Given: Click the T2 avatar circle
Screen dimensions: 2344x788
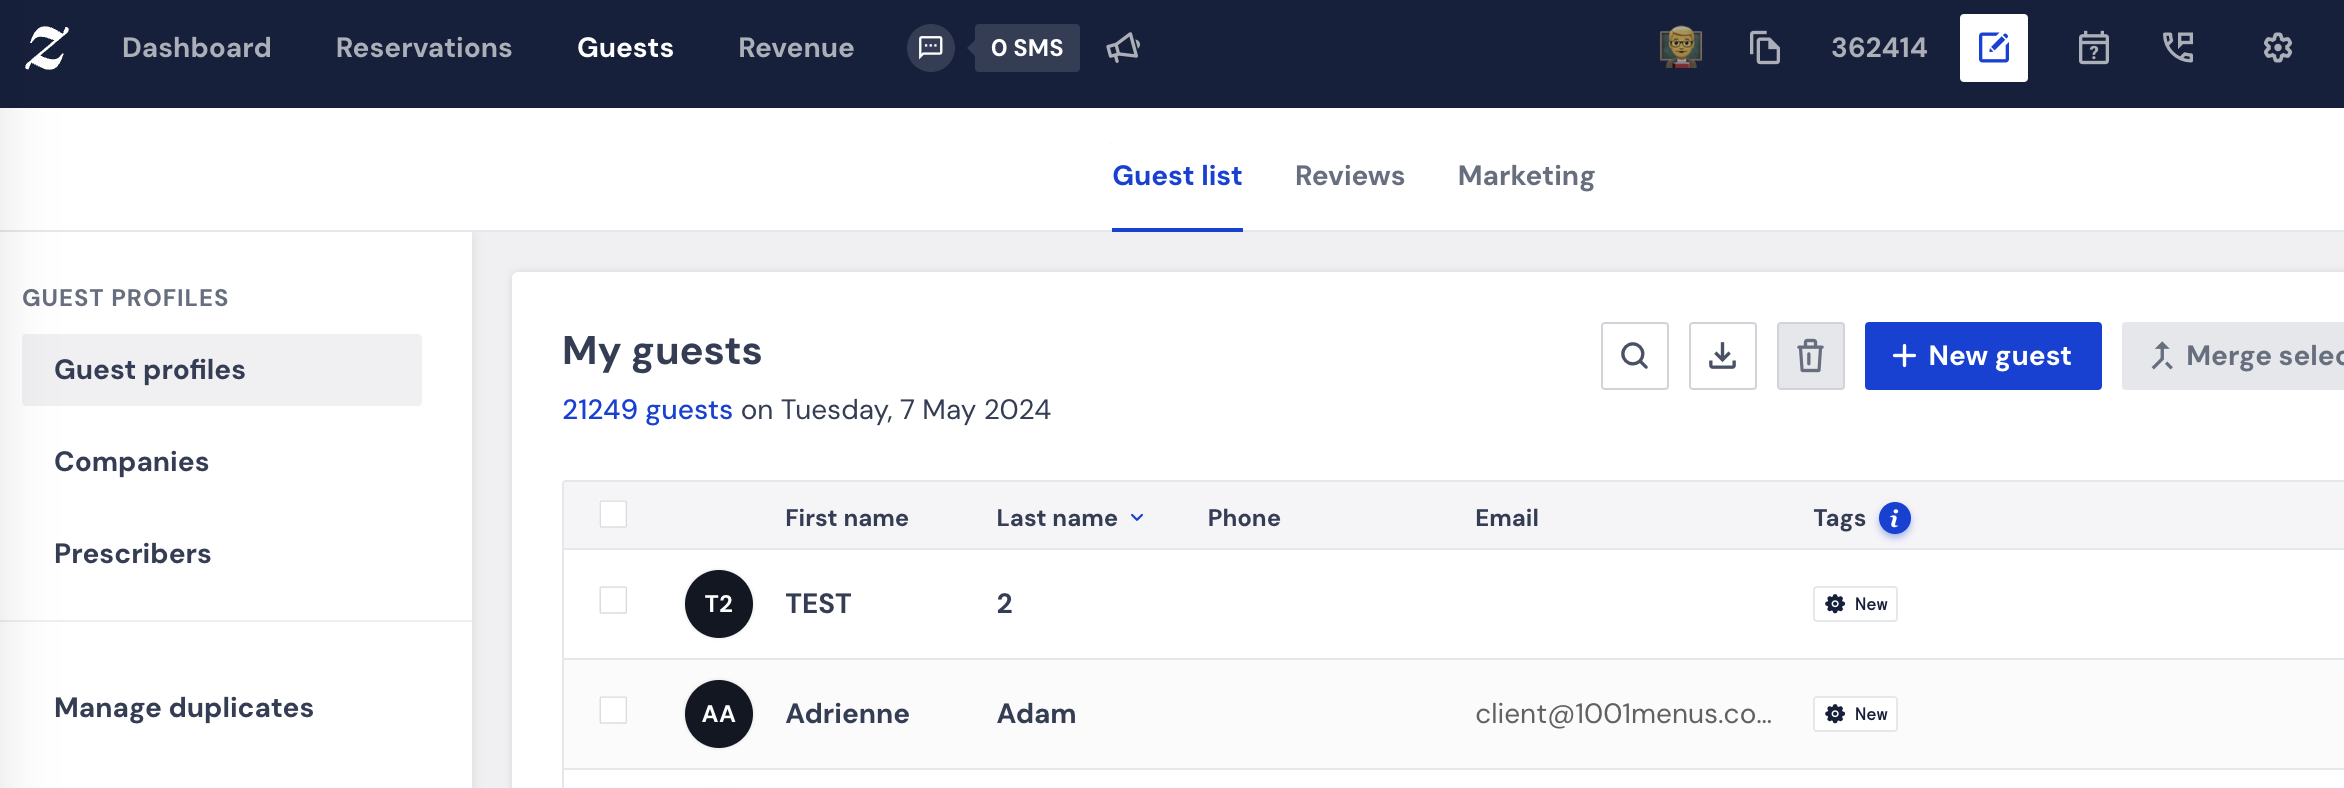Looking at the screenshot, I should (719, 604).
